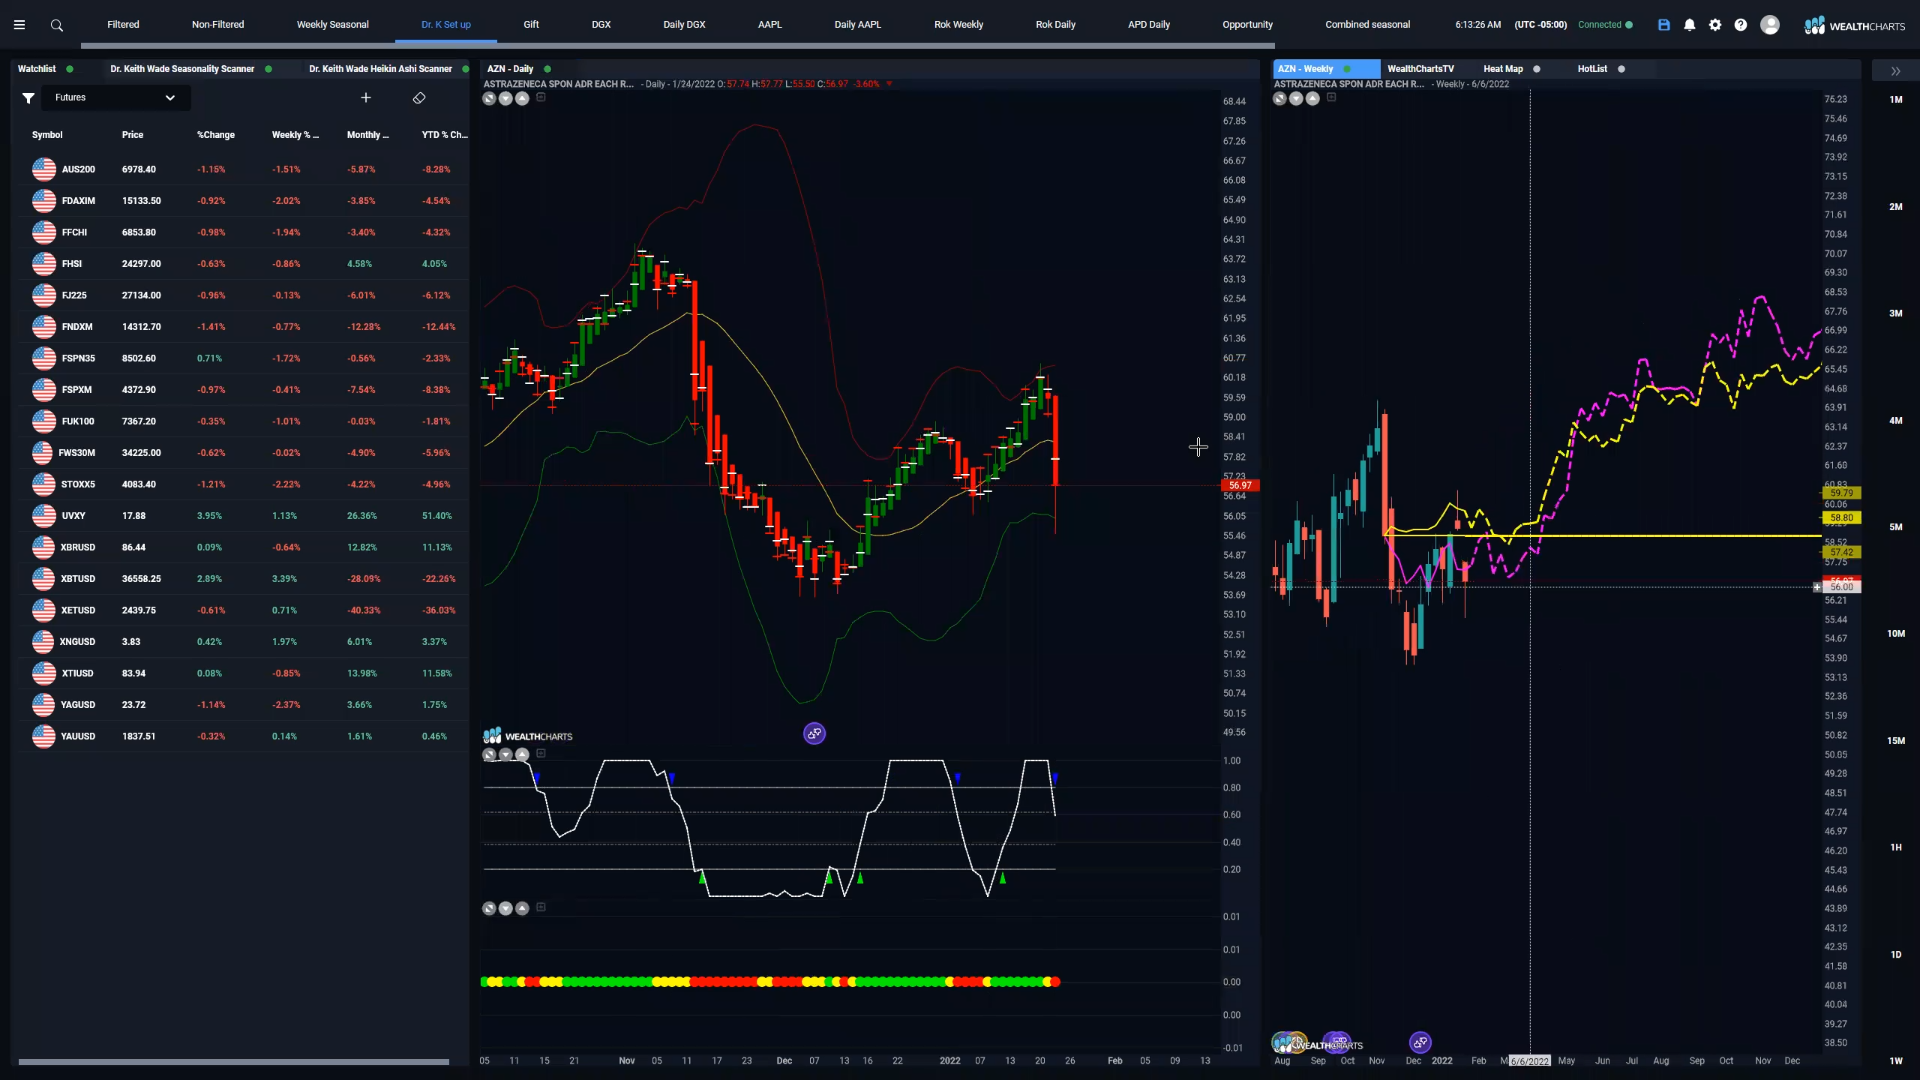Image resolution: width=1920 pixels, height=1080 pixels.
Task: Open the UTC -05:00 timezone selector
Action: [1540, 25]
